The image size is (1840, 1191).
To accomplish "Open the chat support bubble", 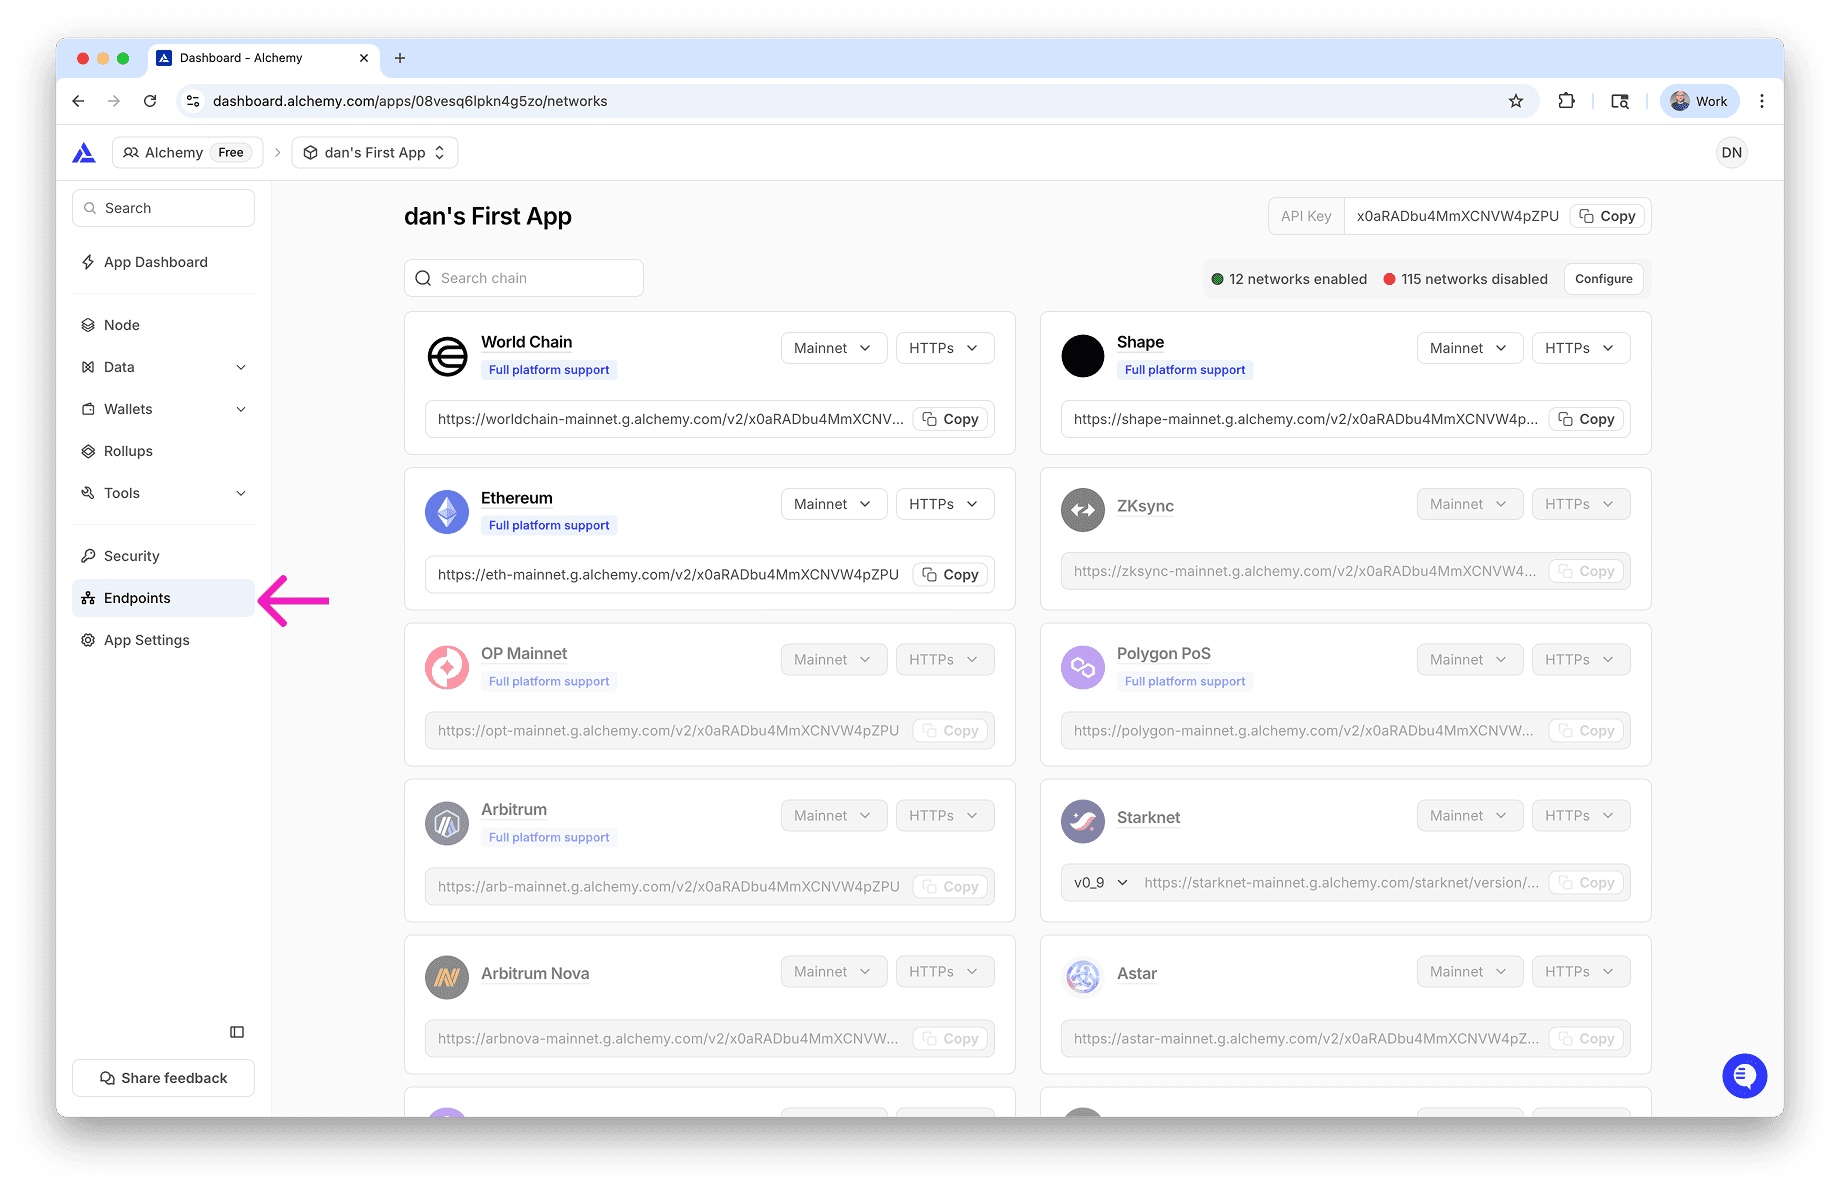I will click(1744, 1076).
